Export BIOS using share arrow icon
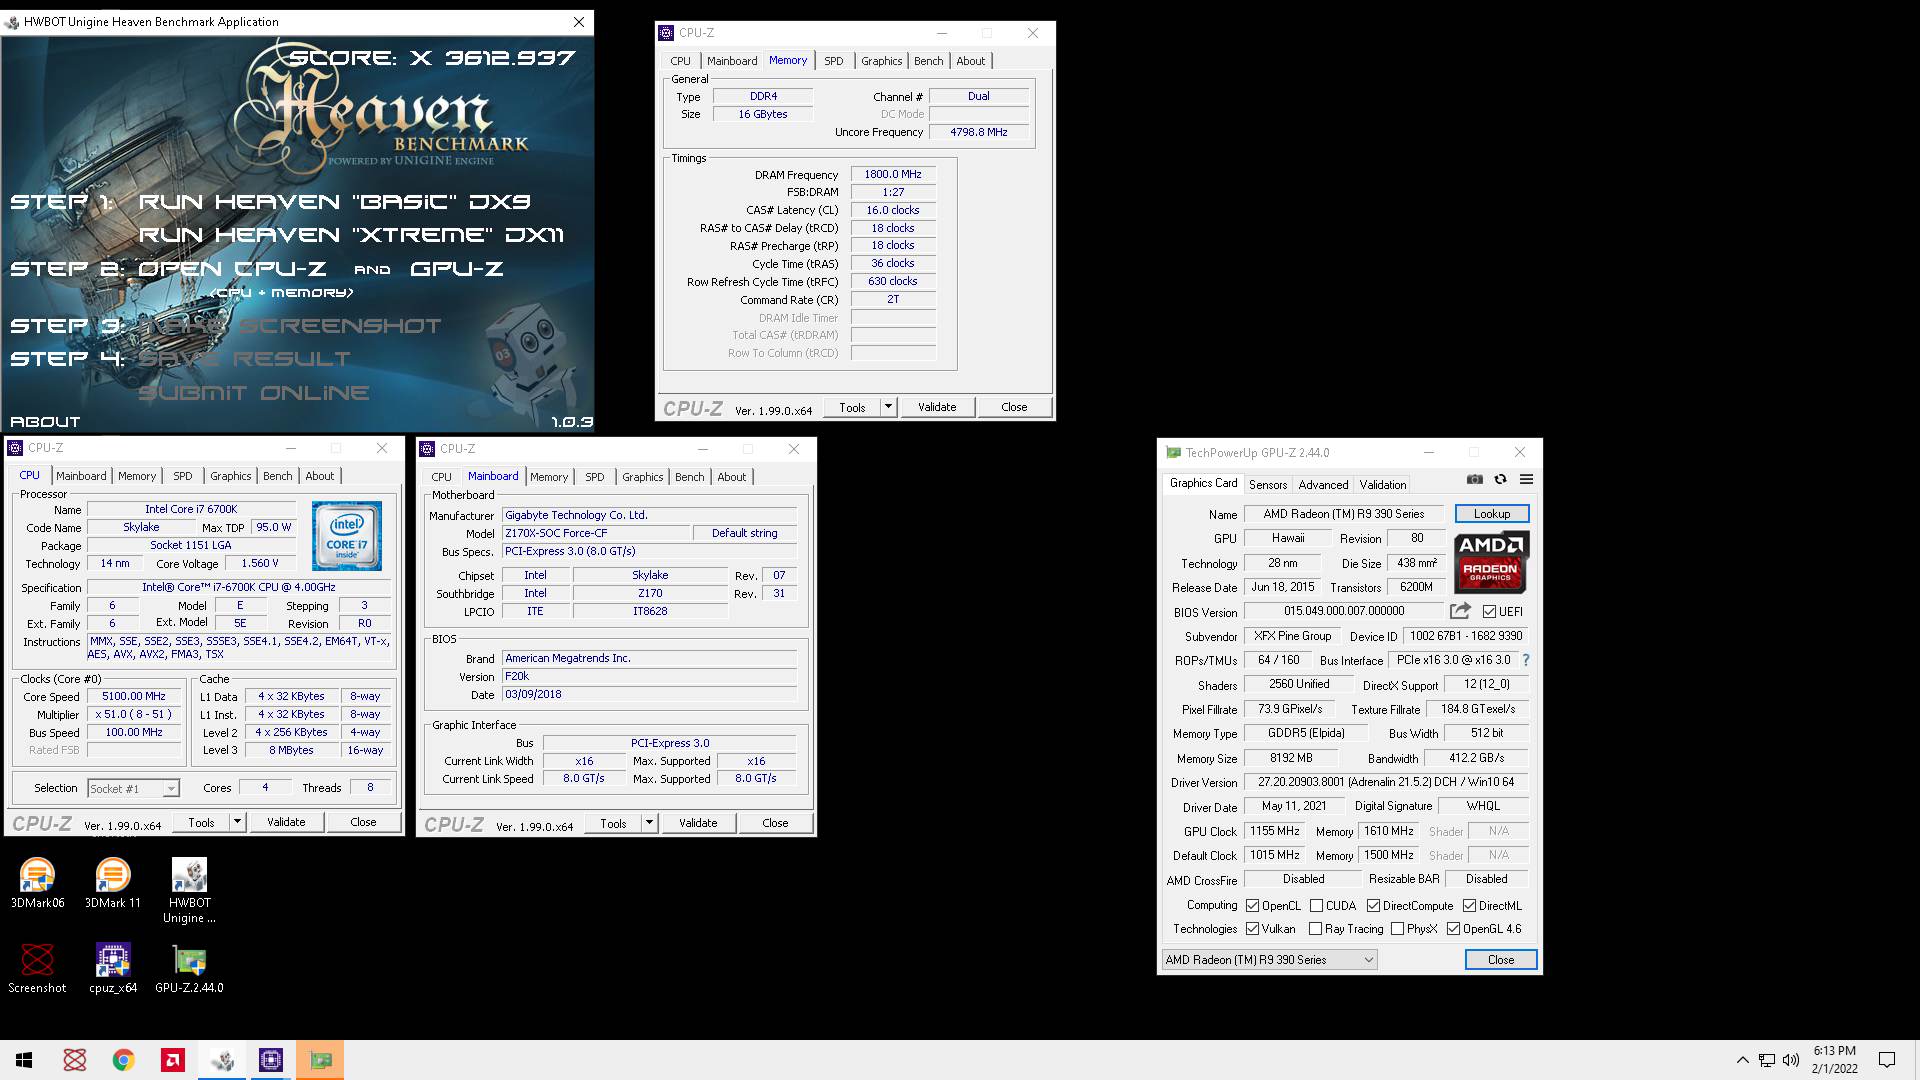The image size is (1920, 1080). point(1460,611)
